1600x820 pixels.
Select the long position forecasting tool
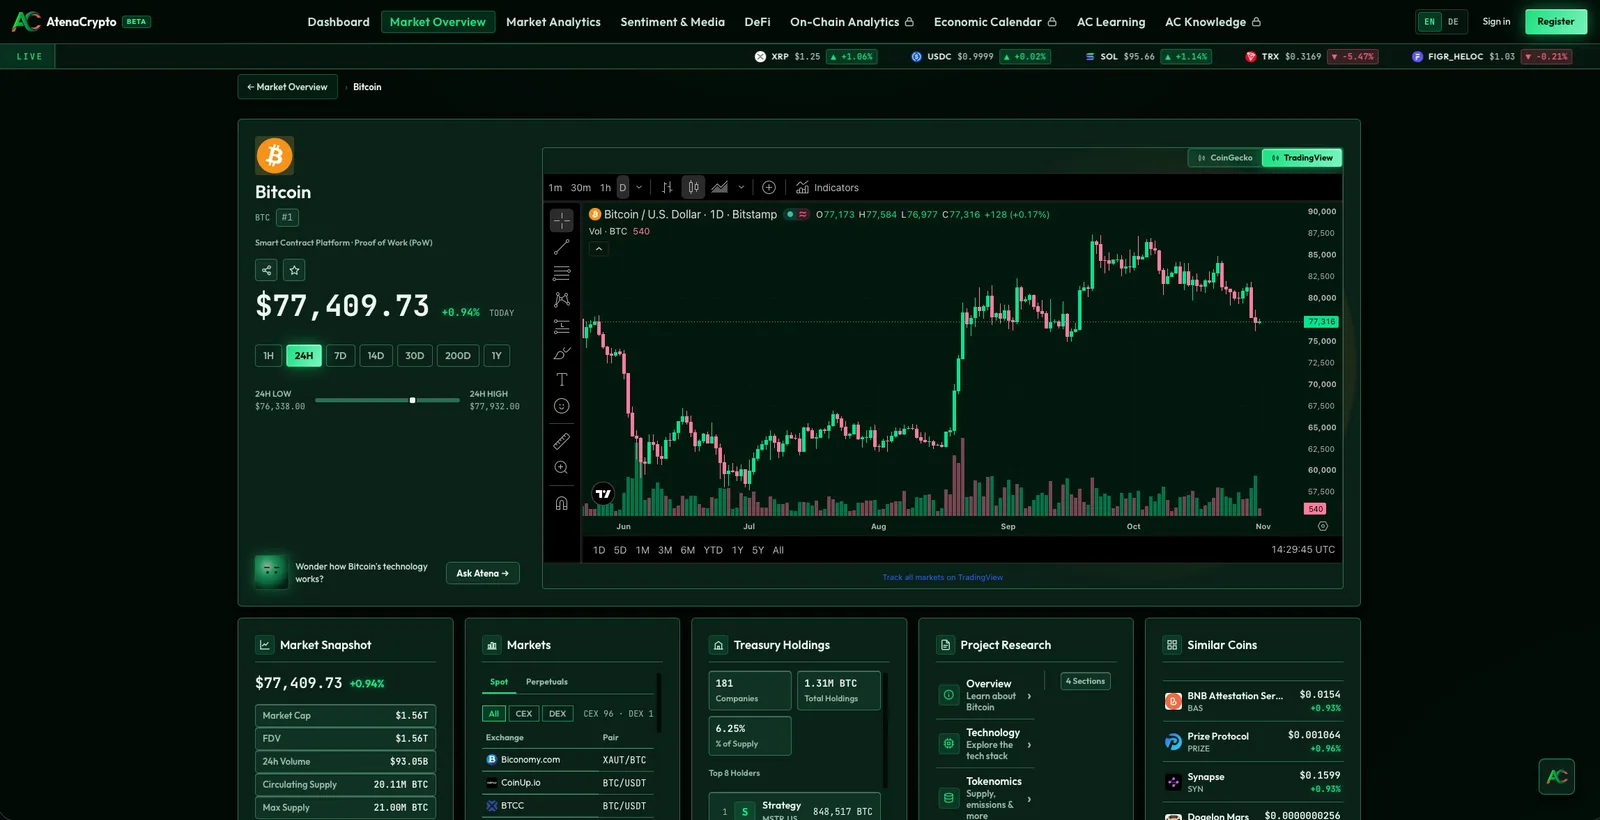point(562,326)
